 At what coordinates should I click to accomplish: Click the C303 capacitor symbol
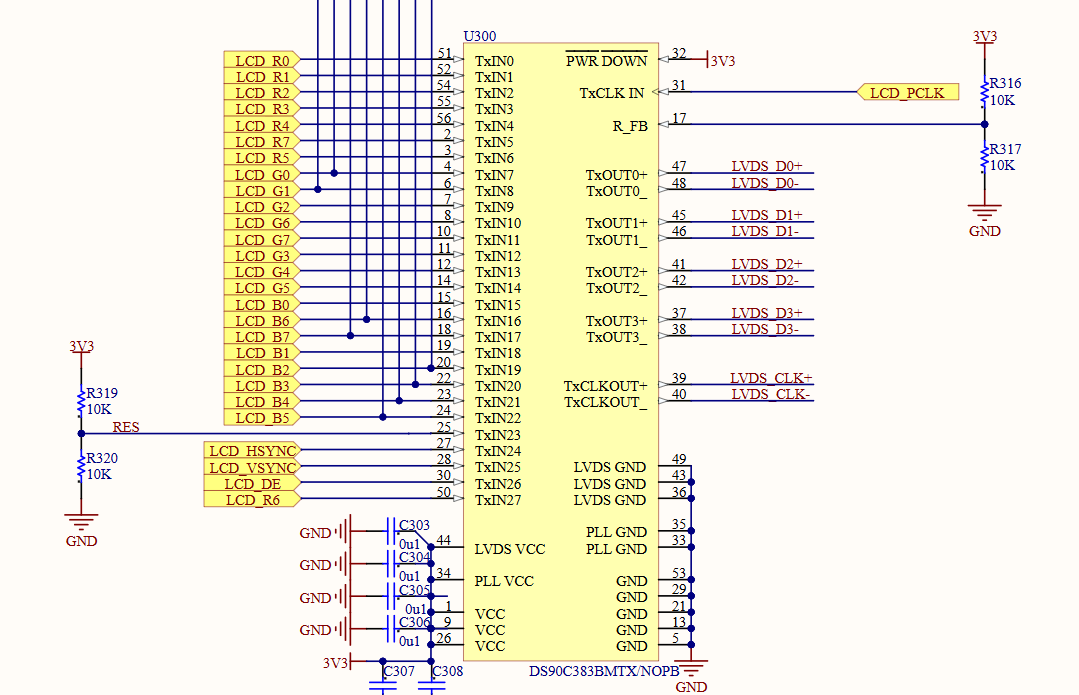pos(390,532)
